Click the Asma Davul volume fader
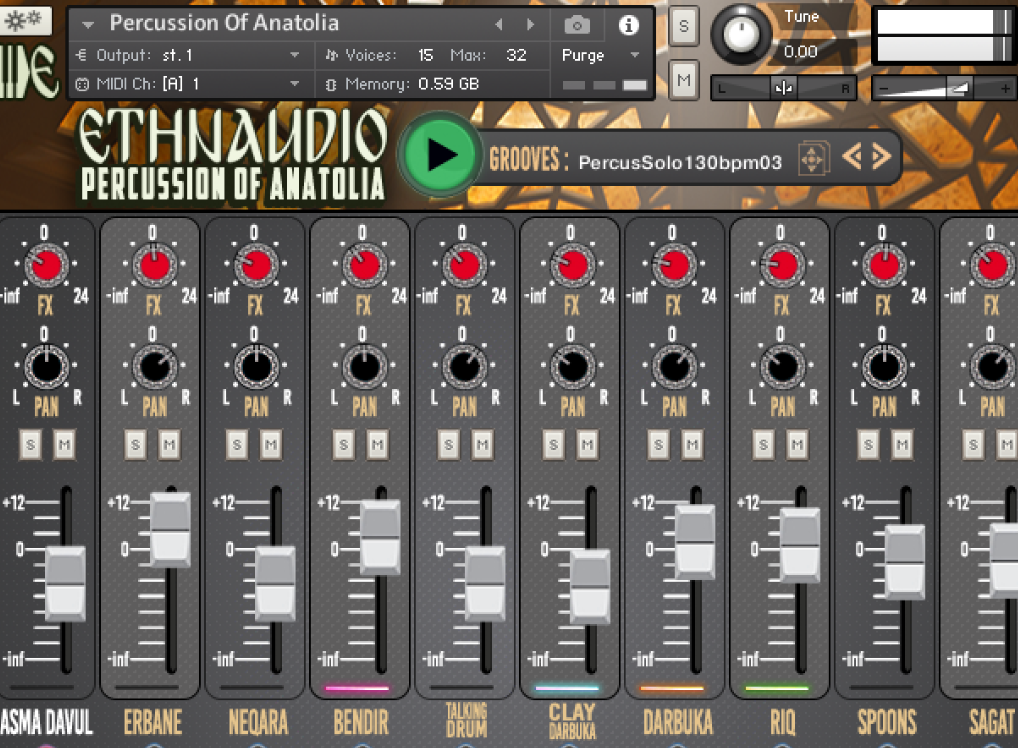1018x748 pixels. 65,584
